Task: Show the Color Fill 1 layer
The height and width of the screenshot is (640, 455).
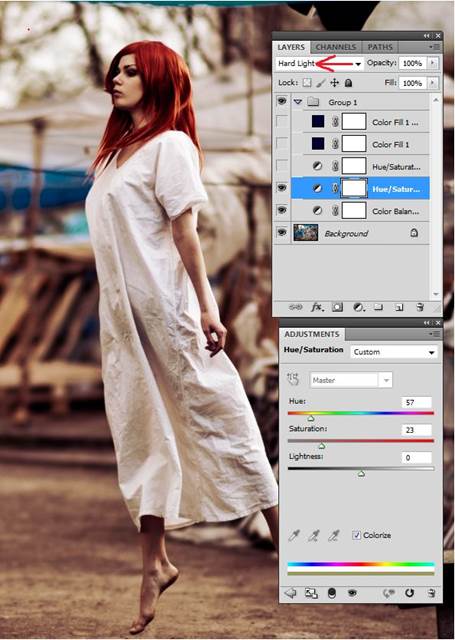Action: 282,144
